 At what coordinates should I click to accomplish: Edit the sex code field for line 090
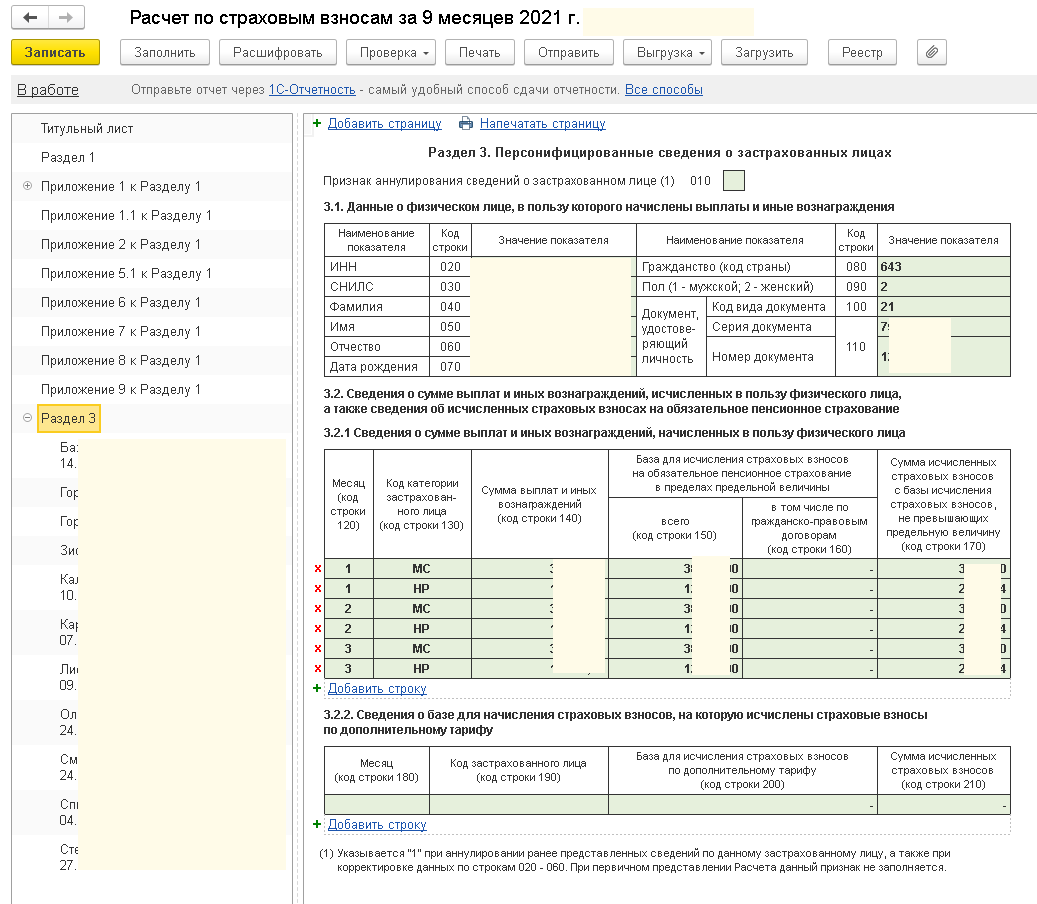[x=944, y=286]
